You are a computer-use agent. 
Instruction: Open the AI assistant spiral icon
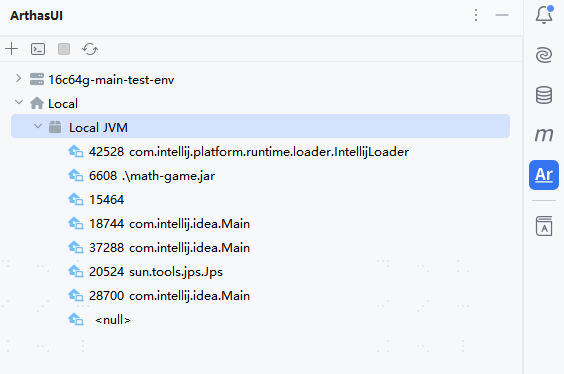tap(544, 55)
